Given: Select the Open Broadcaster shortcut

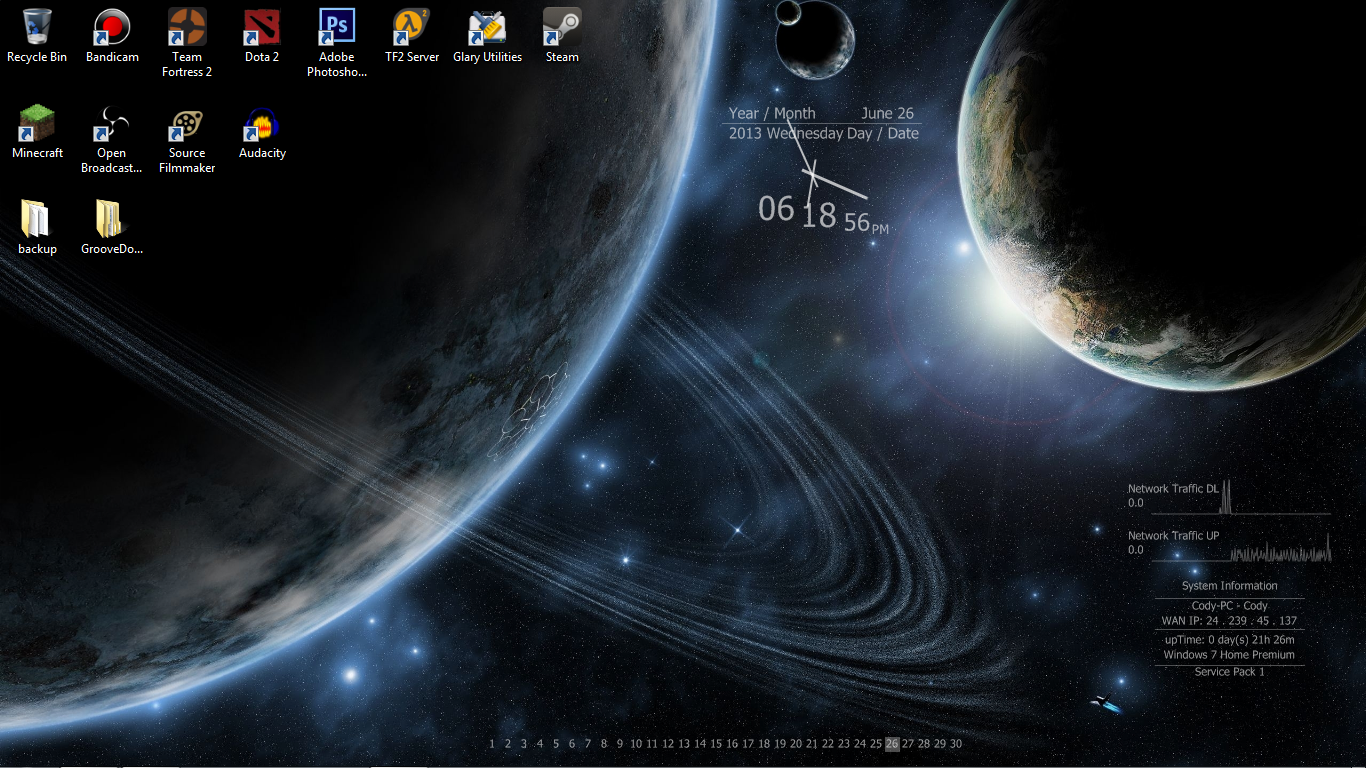Looking at the screenshot, I should point(112,123).
